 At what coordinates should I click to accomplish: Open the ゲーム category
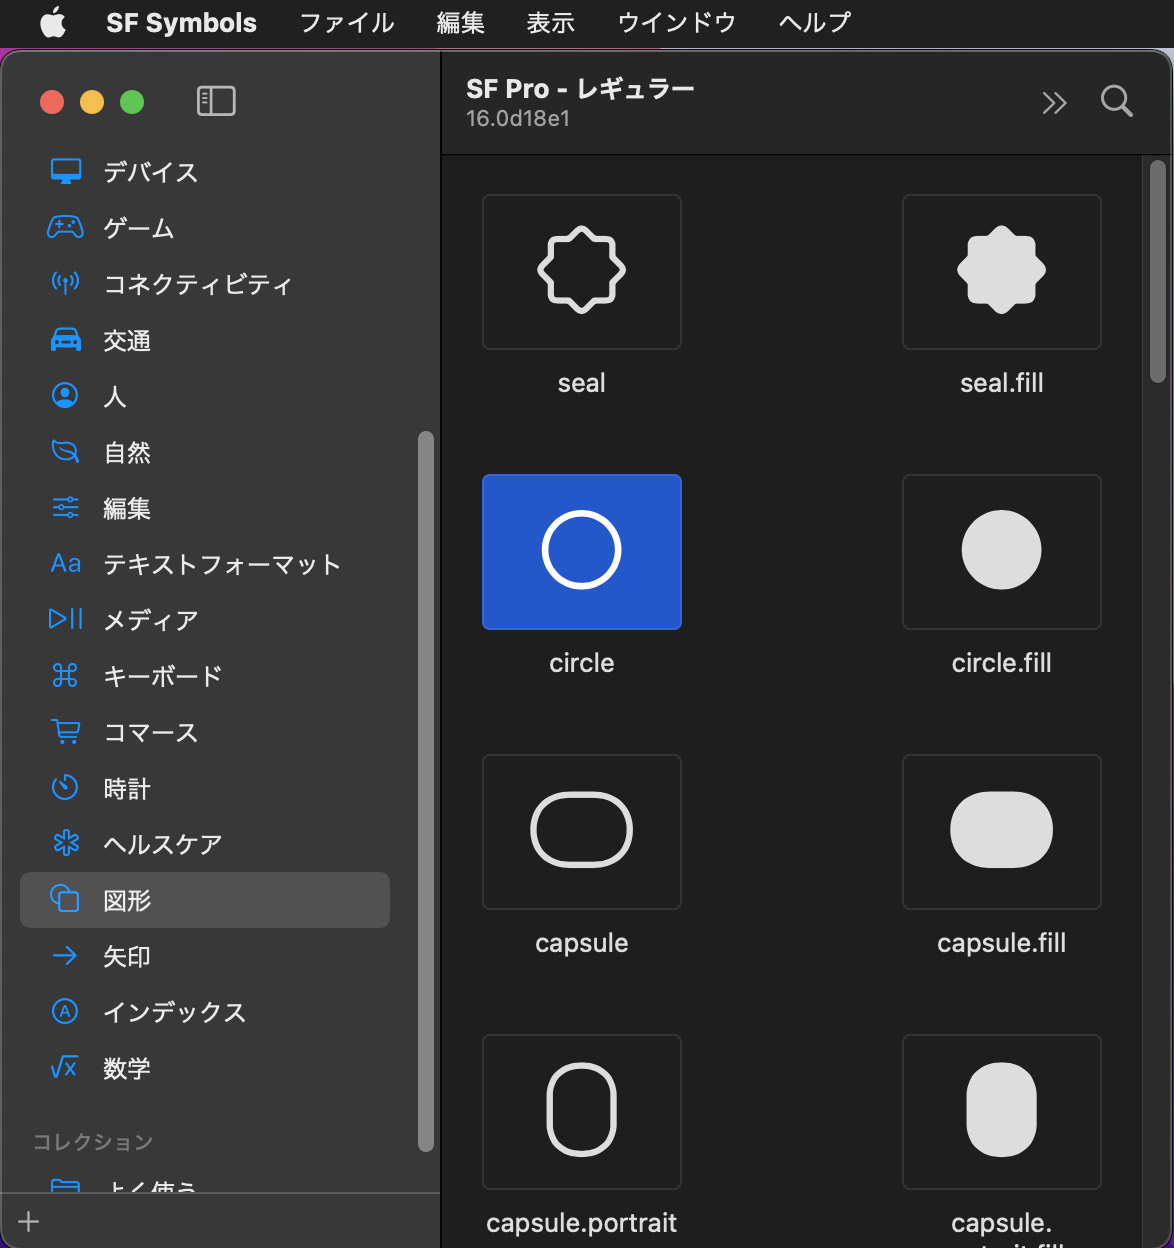click(x=205, y=228)
